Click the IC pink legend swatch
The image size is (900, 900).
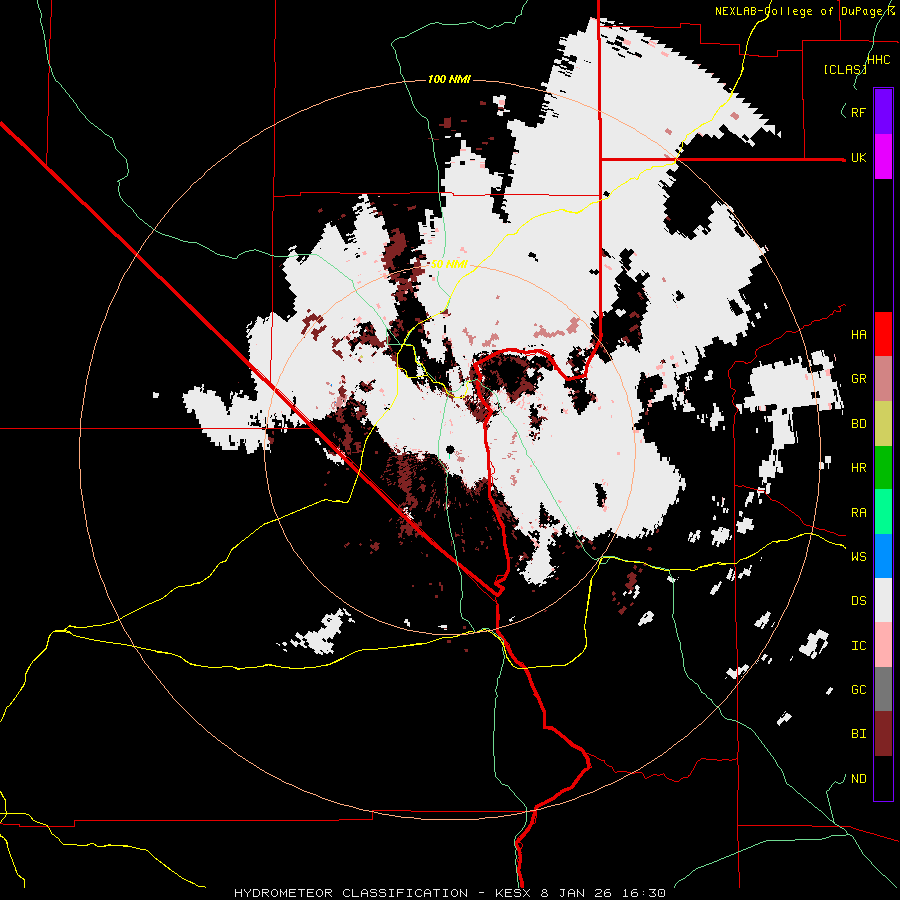click(x=883, y=645)
